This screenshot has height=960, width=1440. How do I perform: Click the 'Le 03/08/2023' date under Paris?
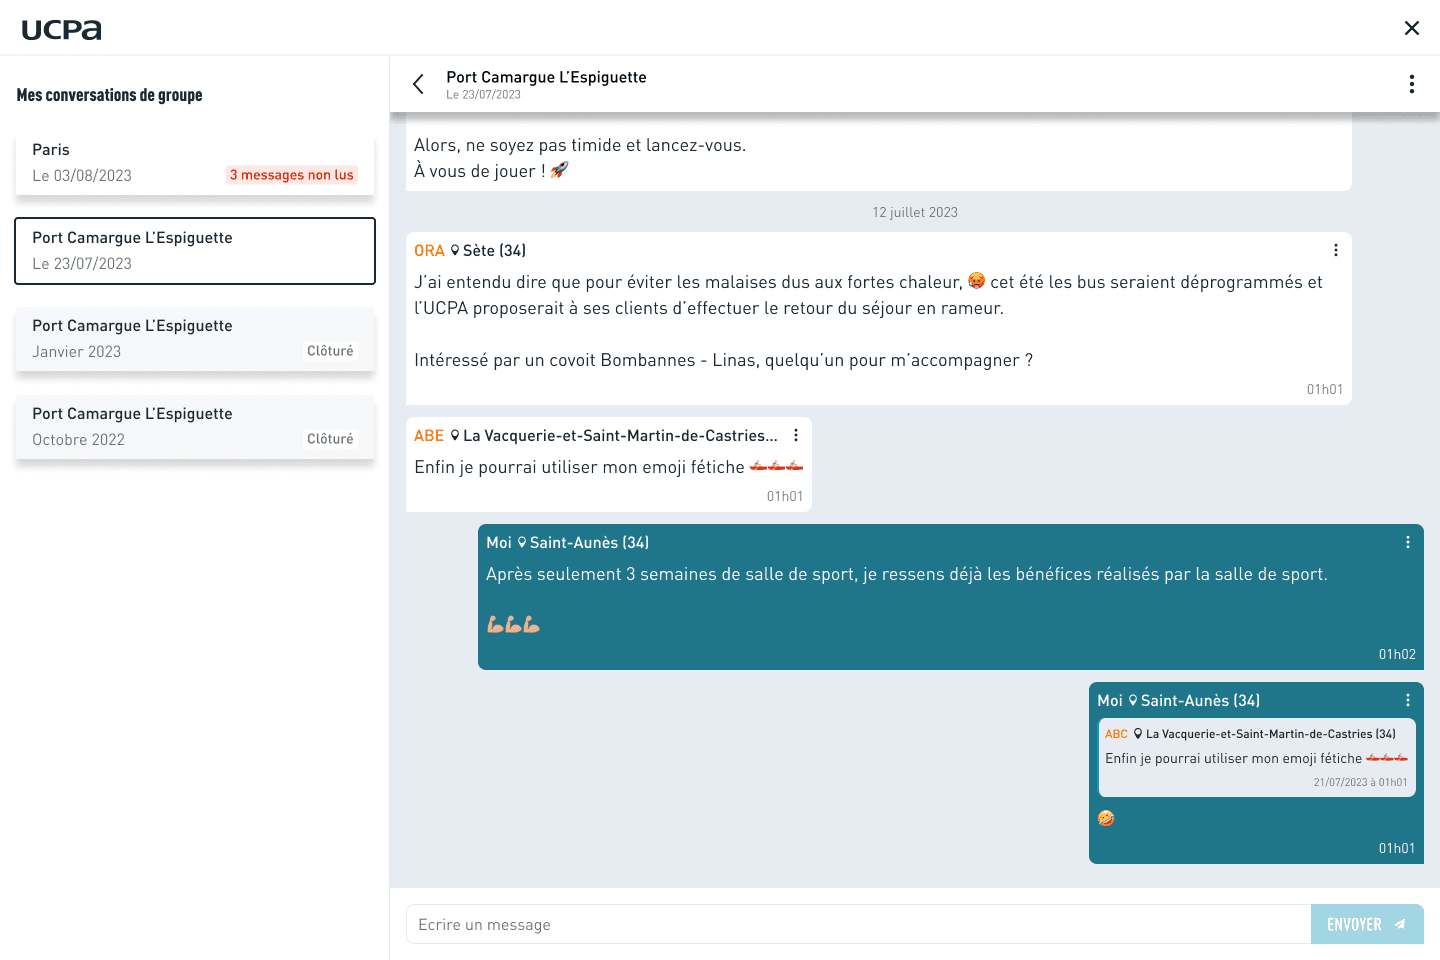click(82, 175)
